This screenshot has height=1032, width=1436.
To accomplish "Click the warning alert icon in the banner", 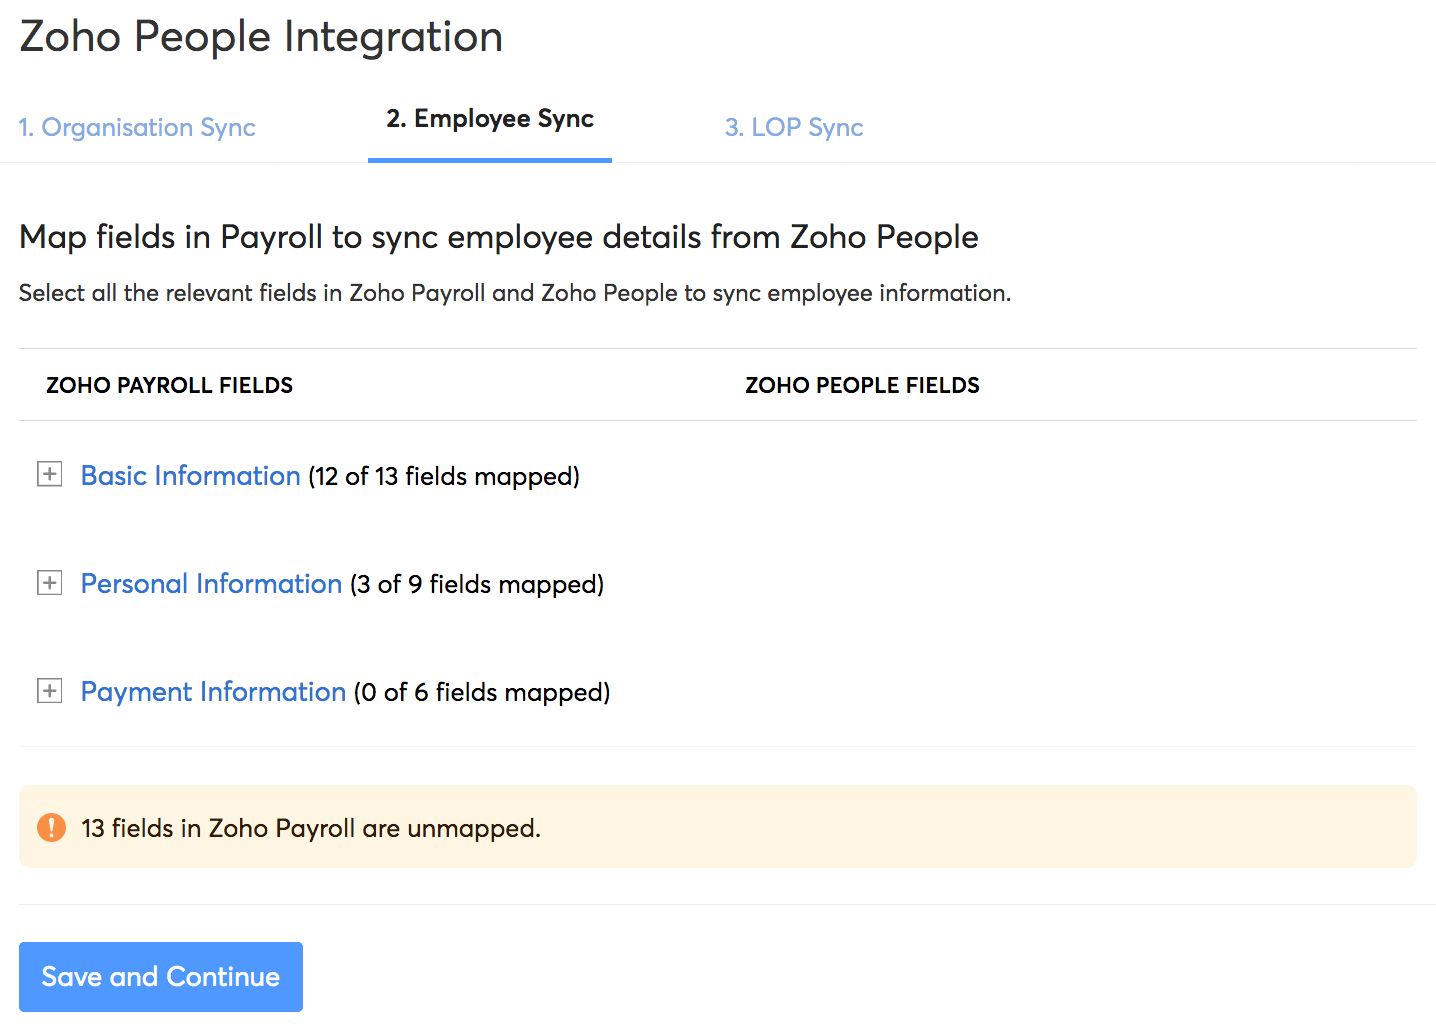I will (x=50, y=827).
